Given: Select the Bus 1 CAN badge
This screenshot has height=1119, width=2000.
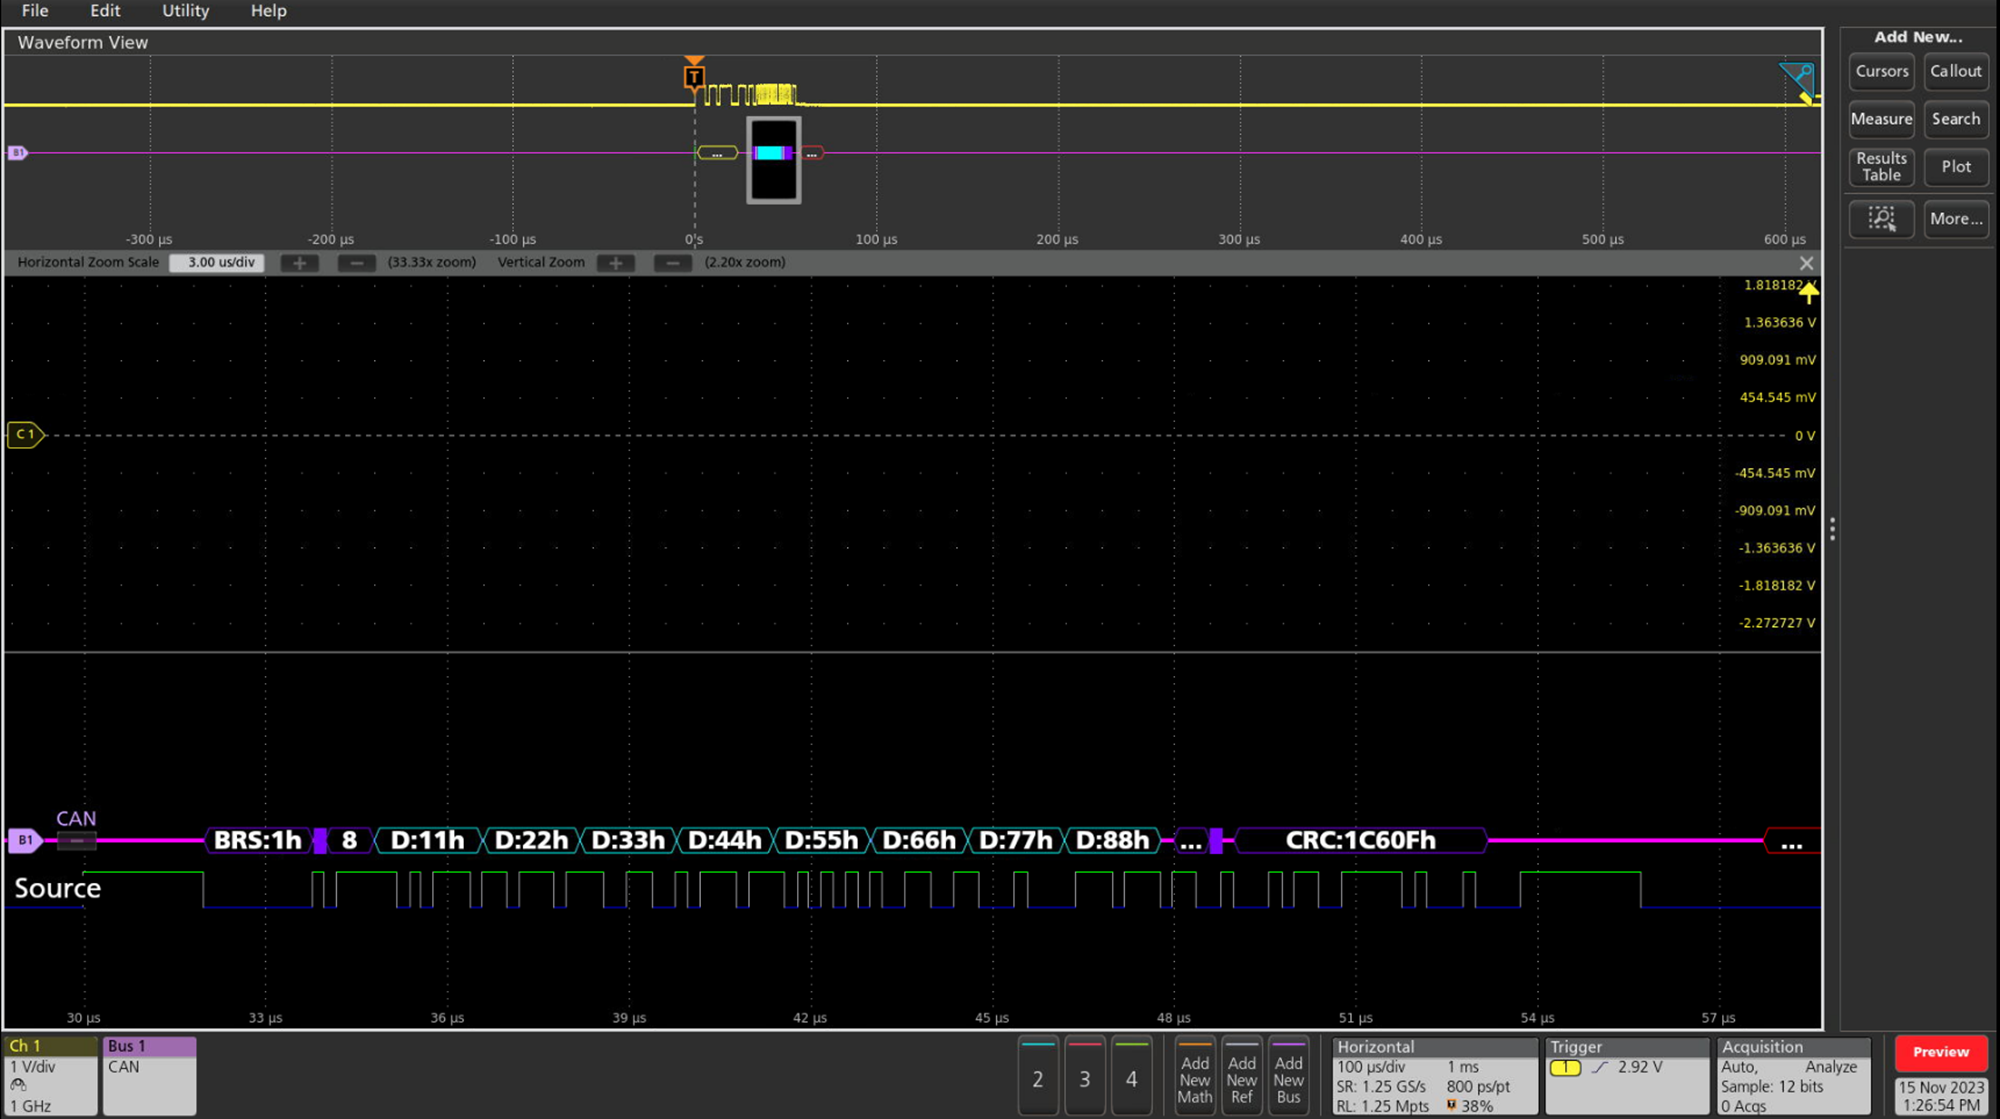Looking at the screenshot, I should tap(148, 1075).
